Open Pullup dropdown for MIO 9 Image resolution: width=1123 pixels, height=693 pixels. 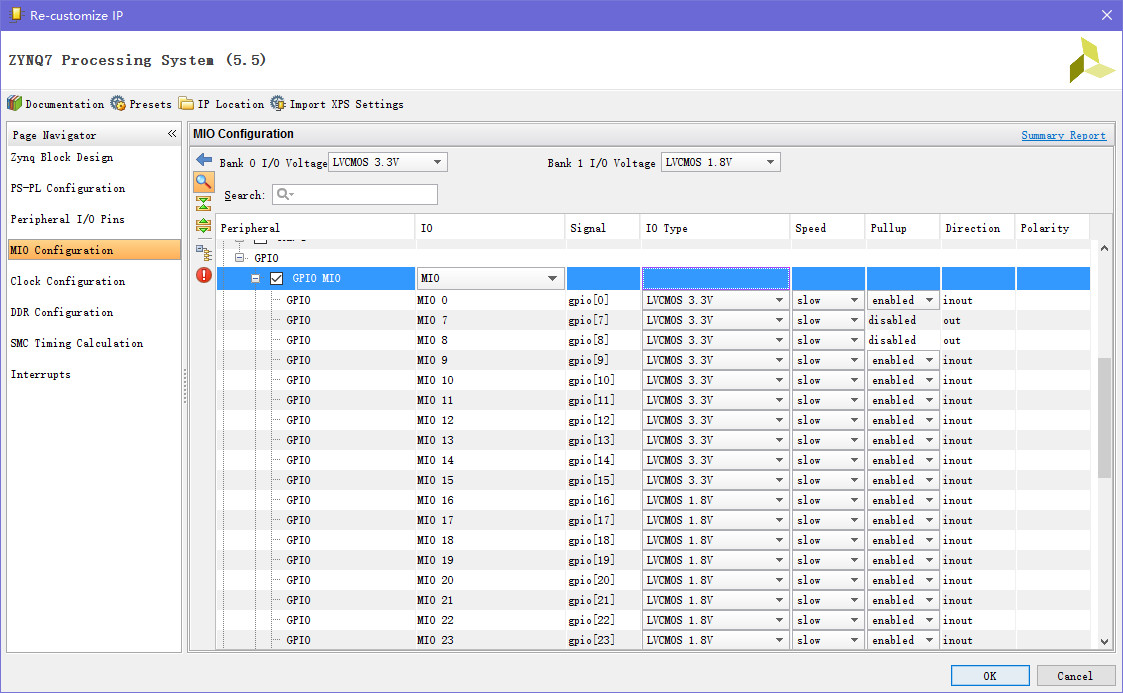pos(902,361)
